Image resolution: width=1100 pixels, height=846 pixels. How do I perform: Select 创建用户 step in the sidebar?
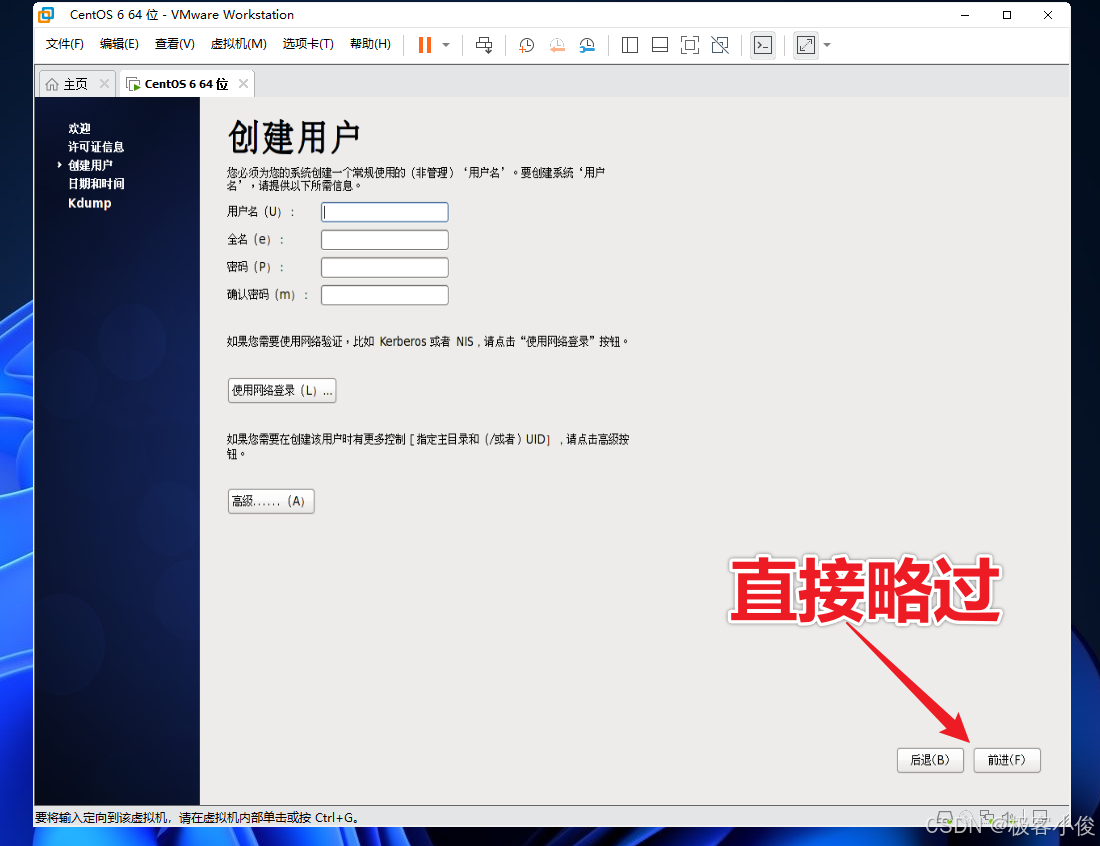point(90,166)
